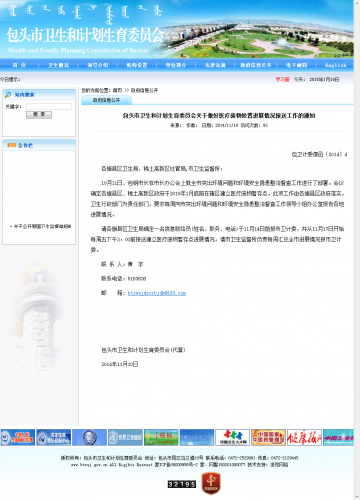
Task: Open the 健康报 red calligraphy banner
Action: click(x=304, y=437)
